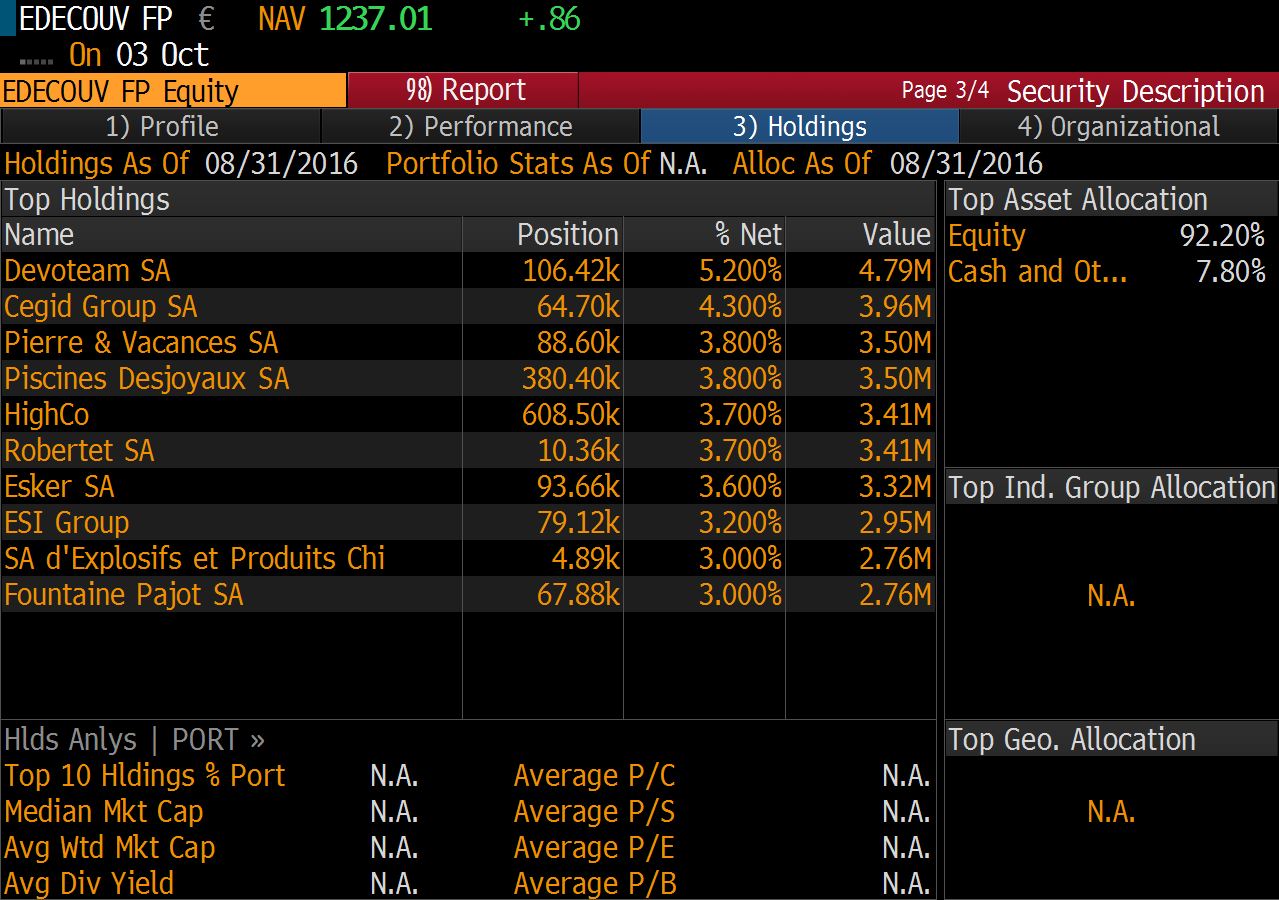1279x900 pixels.
Task: Open the Performance tab
Action: click(480, 127)
